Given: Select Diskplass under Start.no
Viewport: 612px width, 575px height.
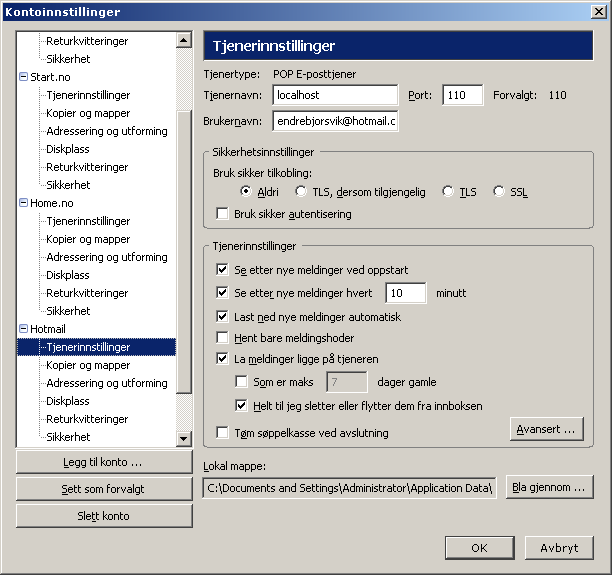Looking at the screenshot, I should click(x=68, y=149).
